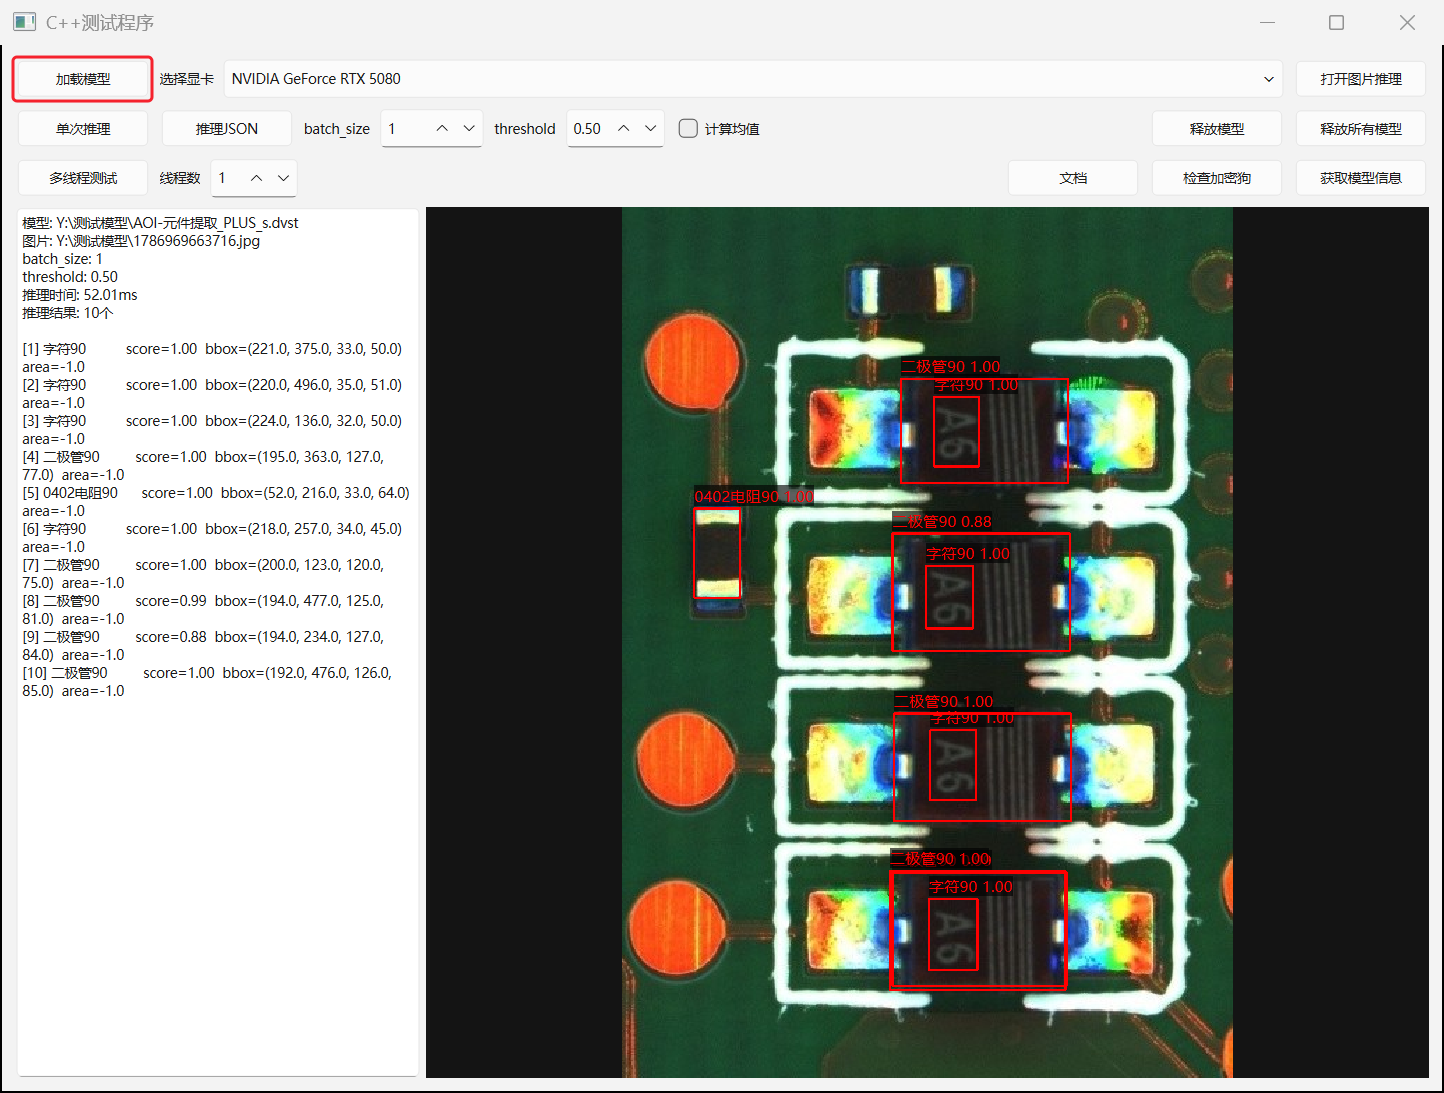Increase batch_size with up arrow

[442, 129]
